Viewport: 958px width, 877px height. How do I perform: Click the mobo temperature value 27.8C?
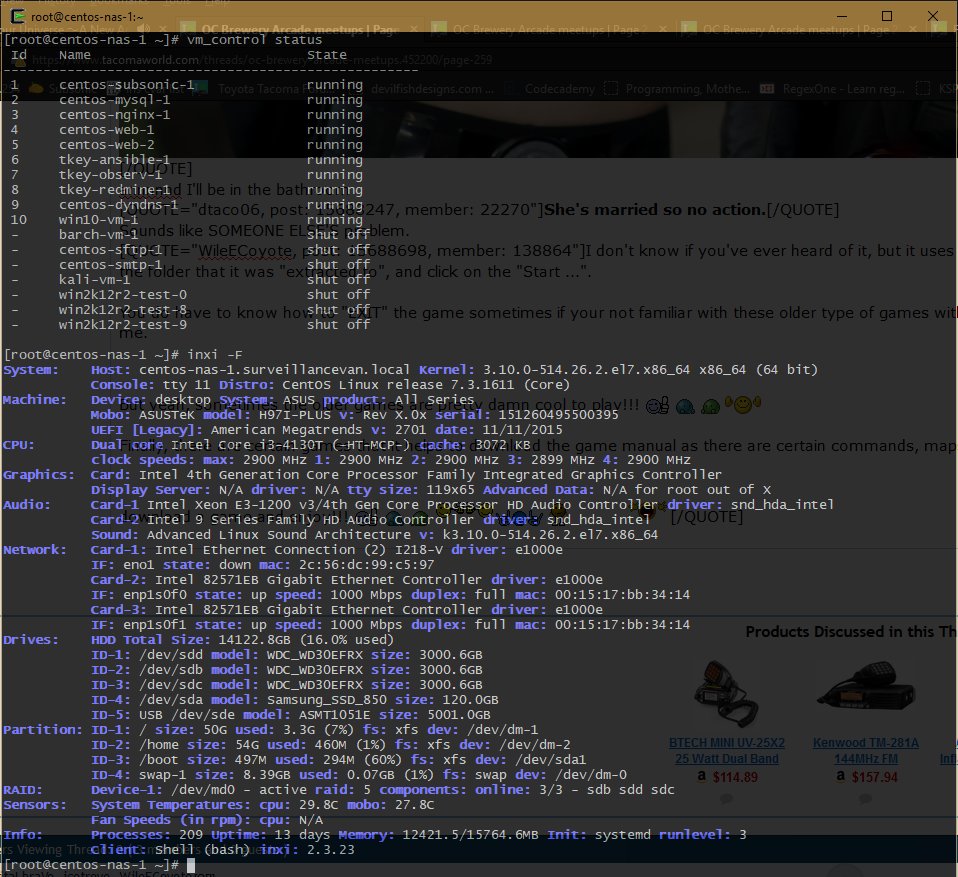point(414,804)
